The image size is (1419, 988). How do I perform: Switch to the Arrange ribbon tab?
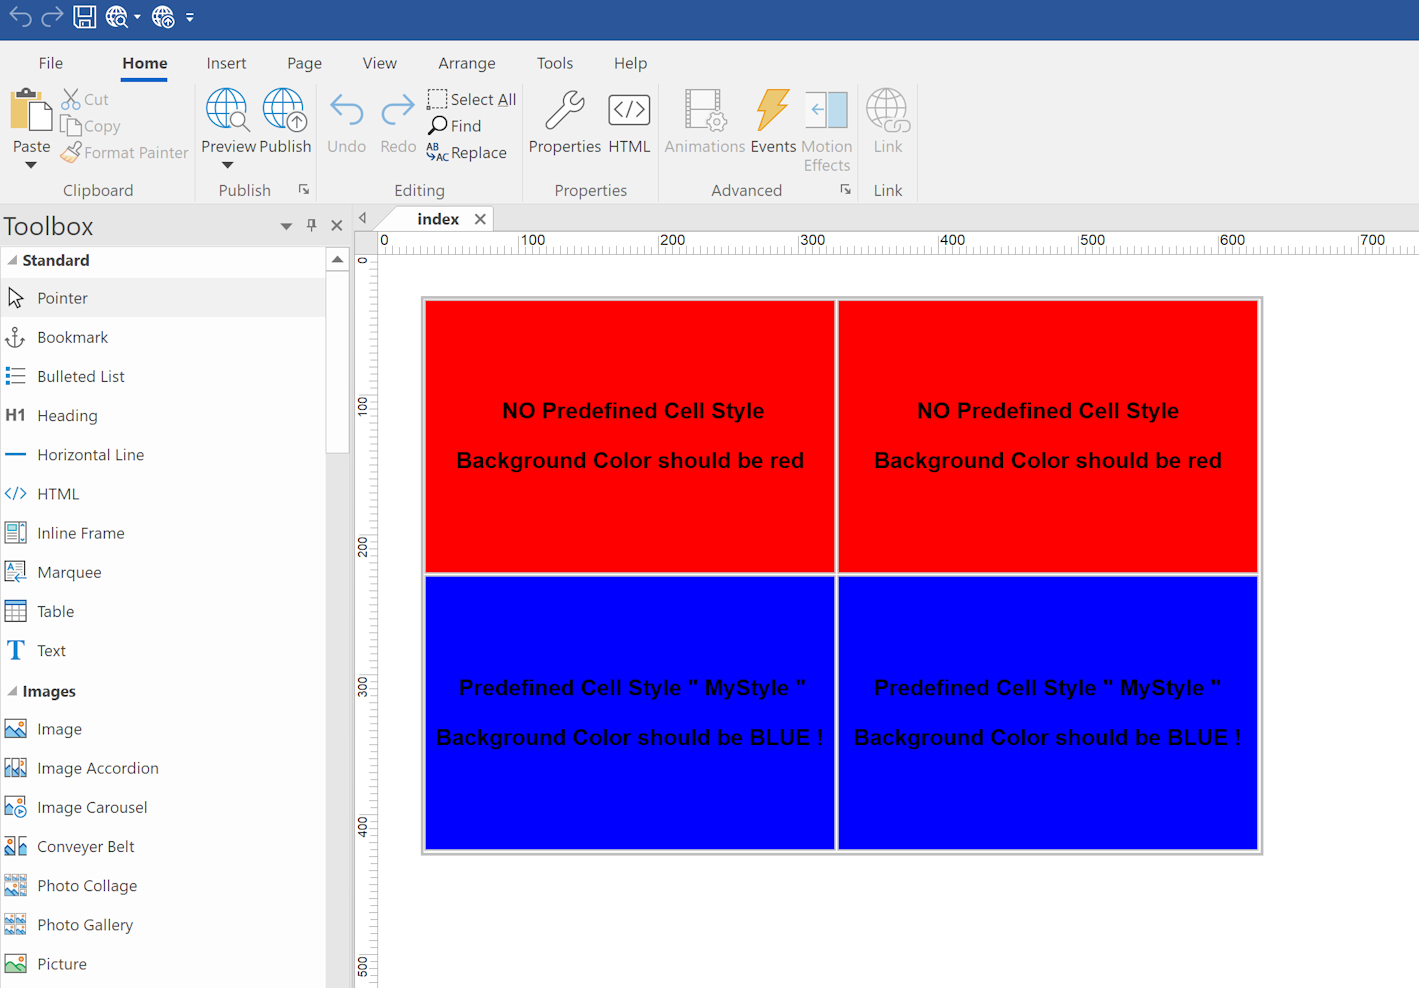coord(467,63)
